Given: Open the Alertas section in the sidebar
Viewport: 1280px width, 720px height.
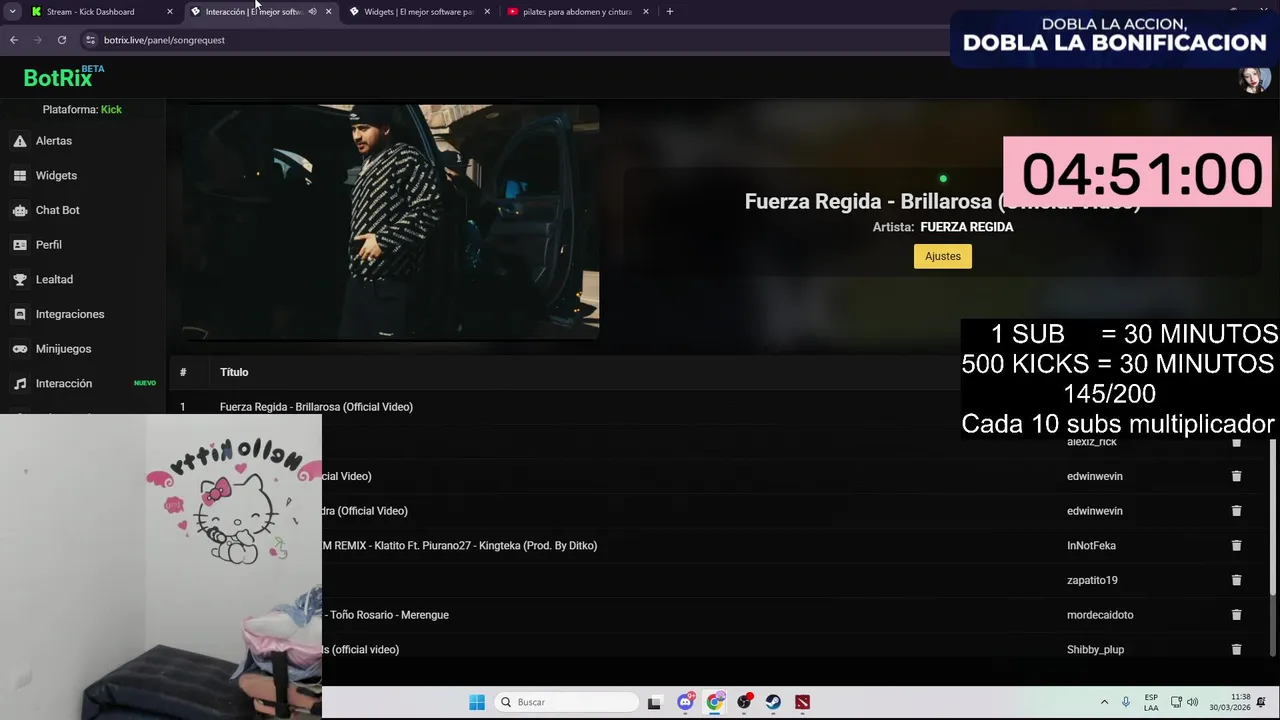Looking at the screenshot, I should pyautogui.click(x=54, y=141).
